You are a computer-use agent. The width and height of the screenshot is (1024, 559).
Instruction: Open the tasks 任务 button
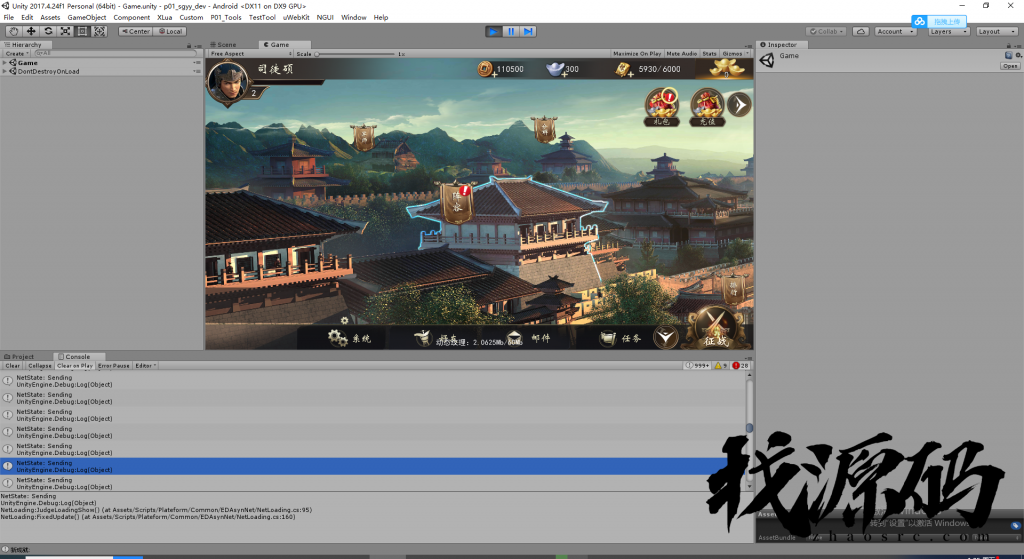pyautogui.click(x=620, y=338)
